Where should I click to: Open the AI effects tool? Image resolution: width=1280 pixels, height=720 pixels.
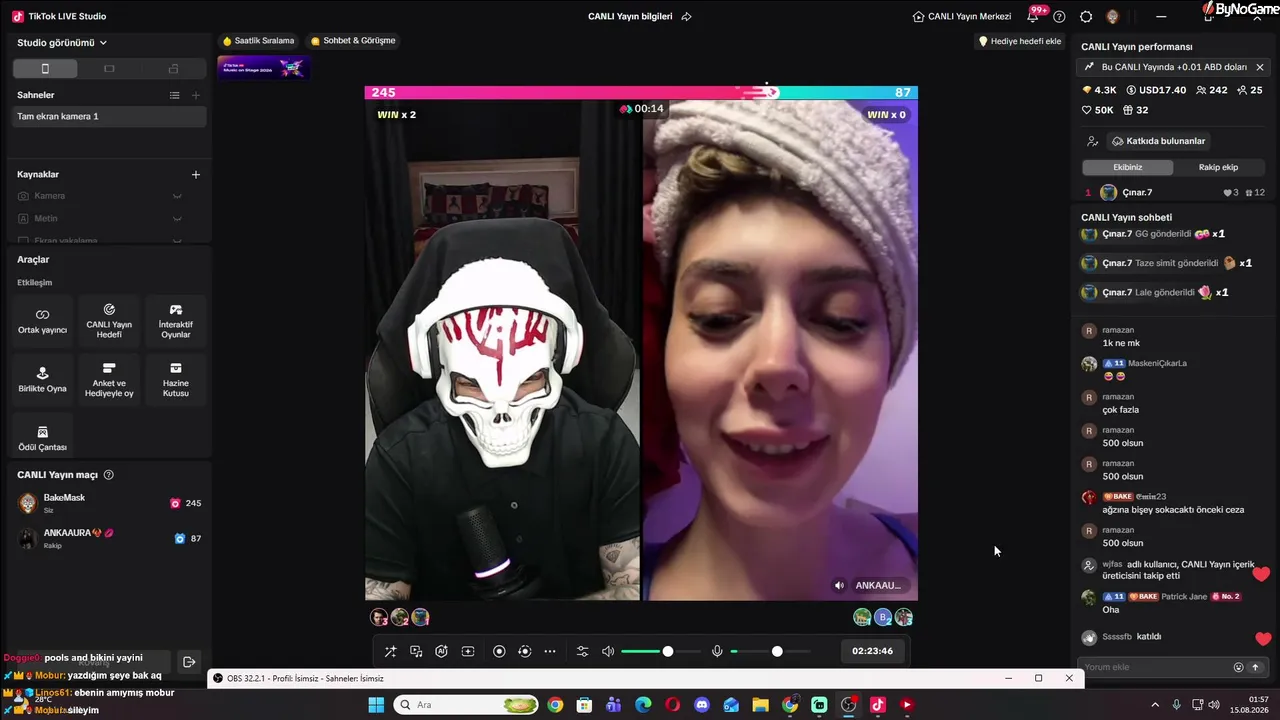point(441,651)
